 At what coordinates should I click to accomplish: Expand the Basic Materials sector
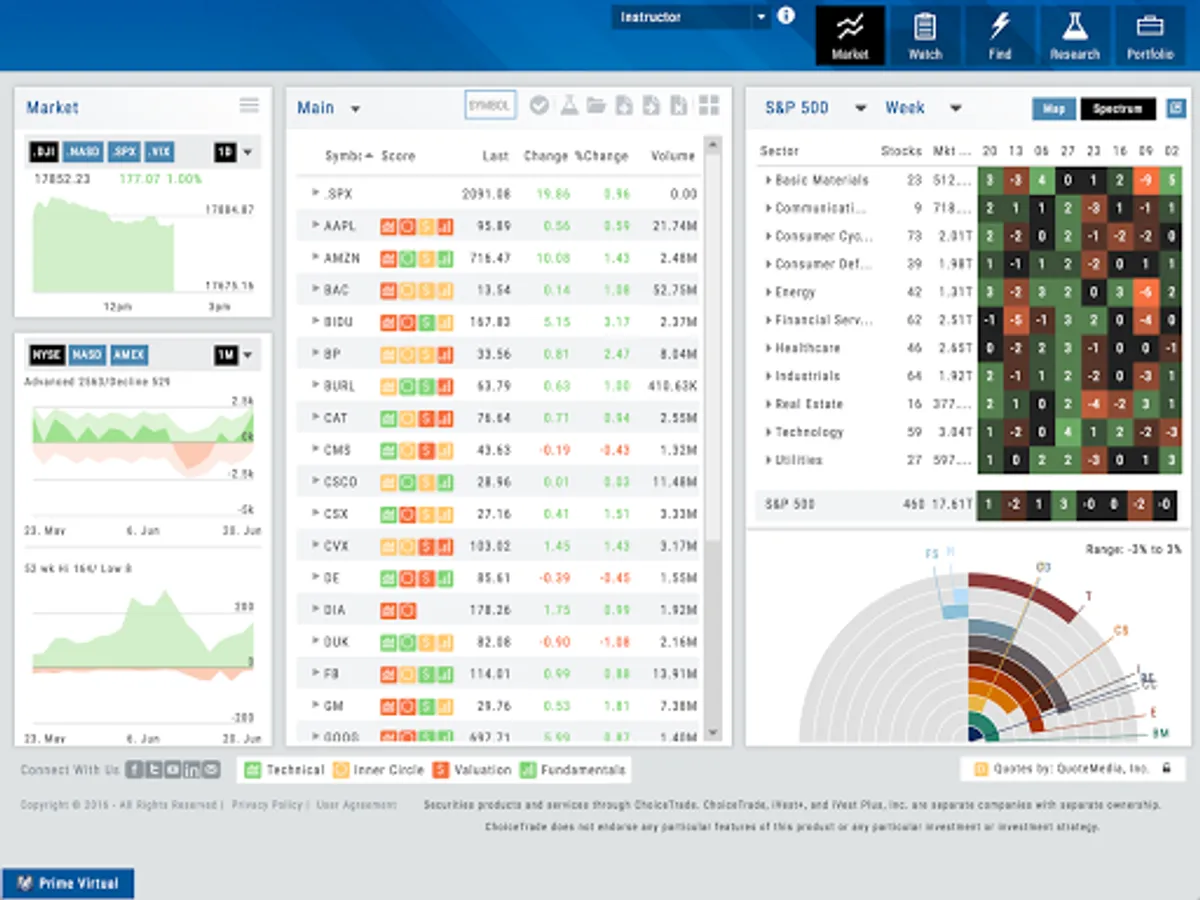768,180
